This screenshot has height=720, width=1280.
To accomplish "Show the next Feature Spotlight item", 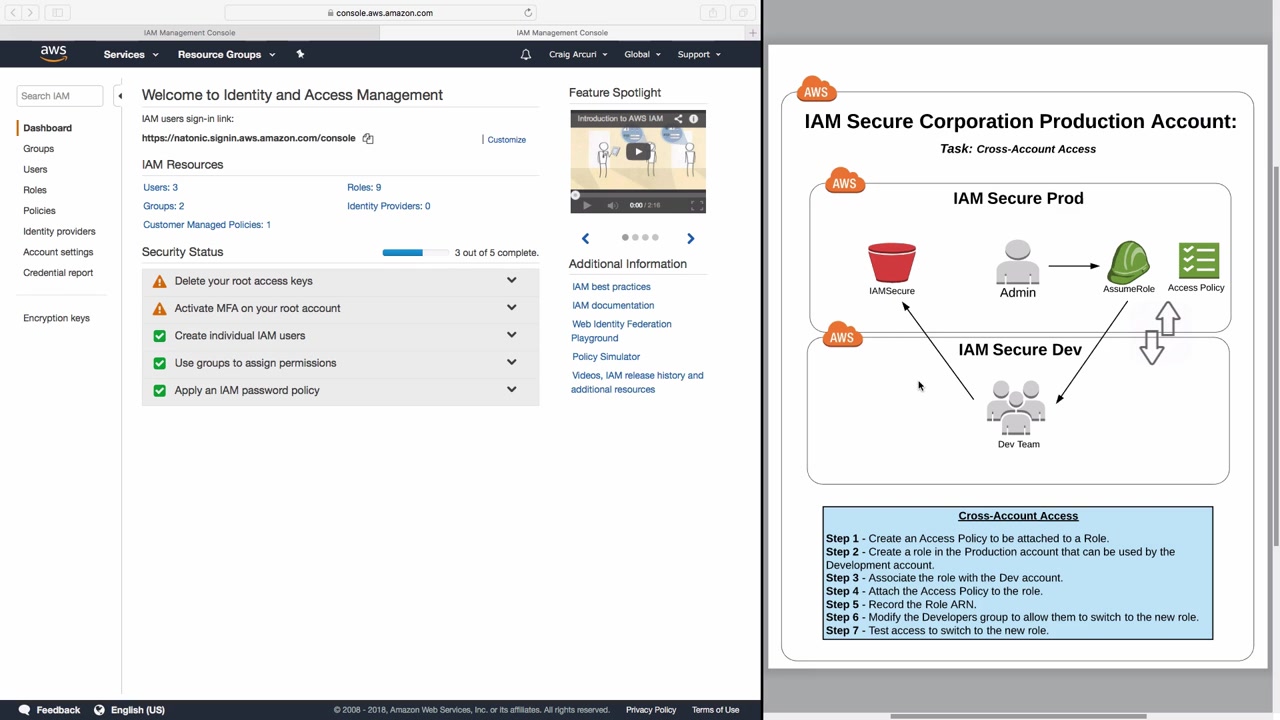I will point(690,238).
